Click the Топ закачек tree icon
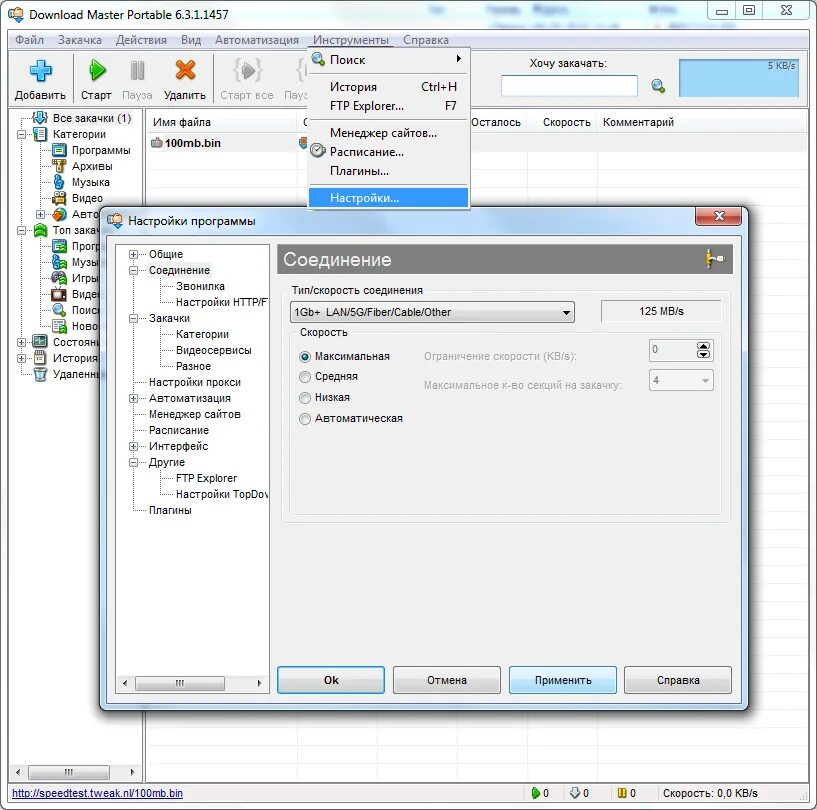This screenshot has width=817, height=810. click(40, 230)
